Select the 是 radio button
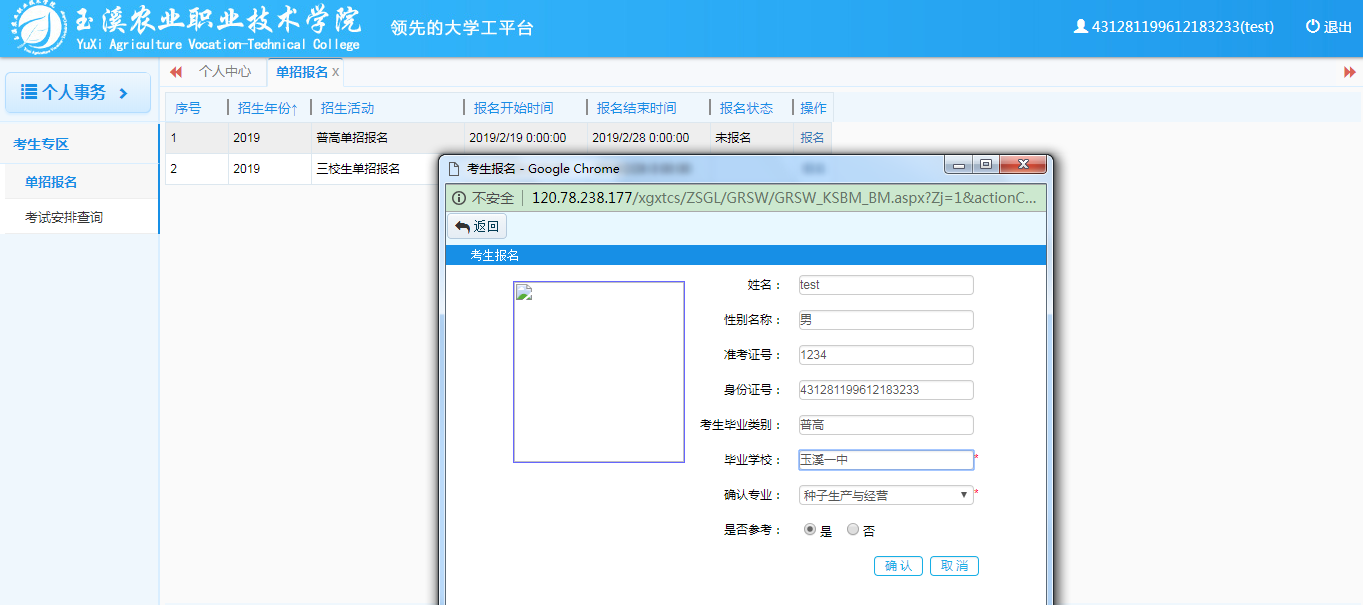Screen dimensions: 1363x605 [x=810, y=530]
